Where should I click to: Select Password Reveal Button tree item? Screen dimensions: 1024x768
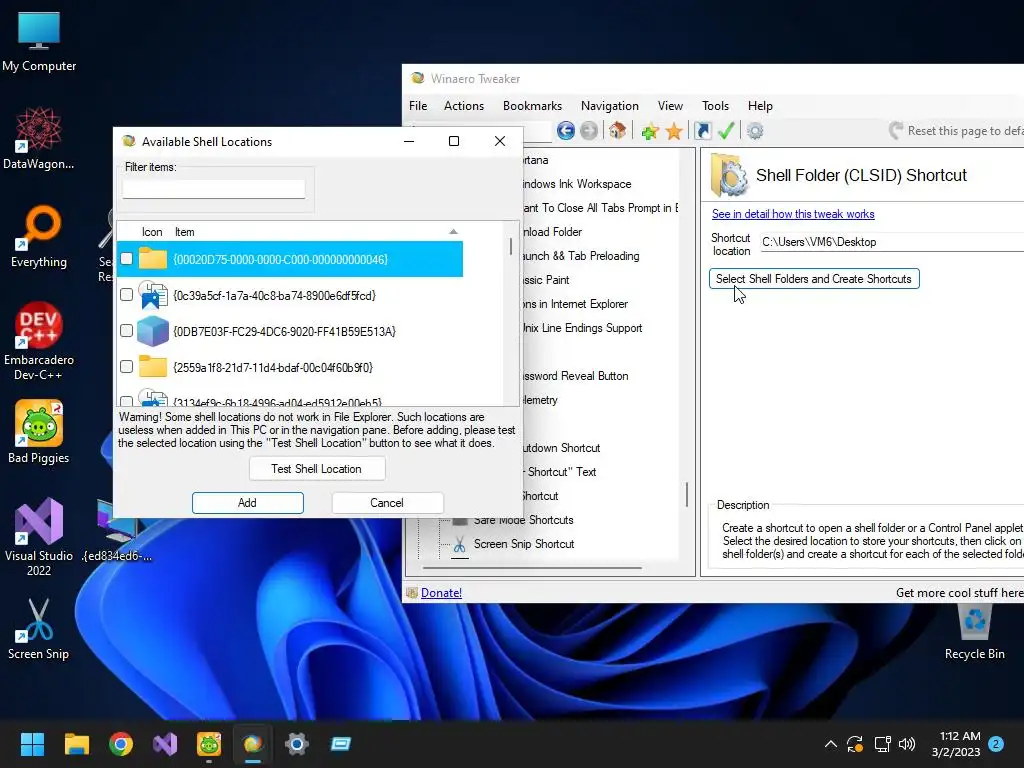575,376
